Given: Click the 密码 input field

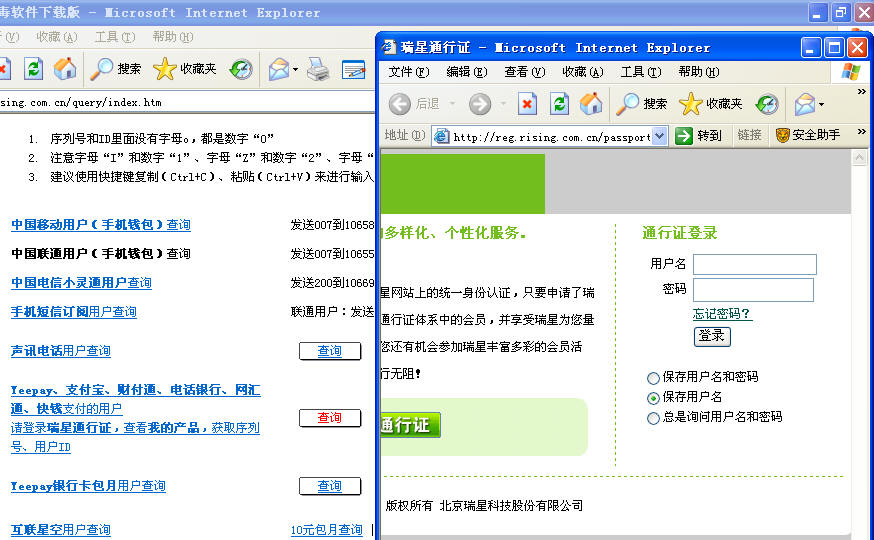Looking at the screenshot, I should pyautogui.click(x=753, y=290).
